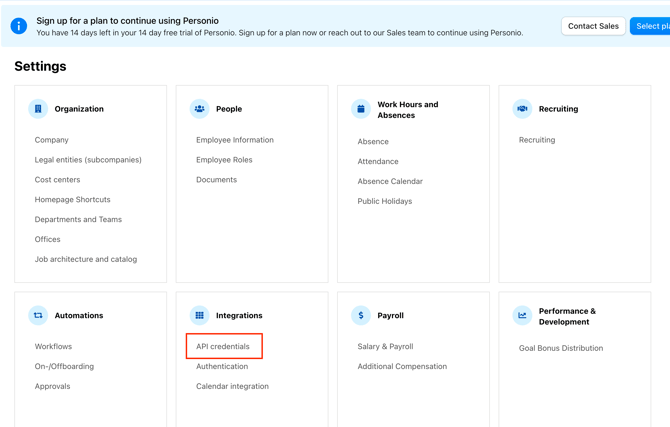This screenshot has width=670, height=427.
Task: Open Homepage Shortcuts settings
Action: tap(72, 200)
